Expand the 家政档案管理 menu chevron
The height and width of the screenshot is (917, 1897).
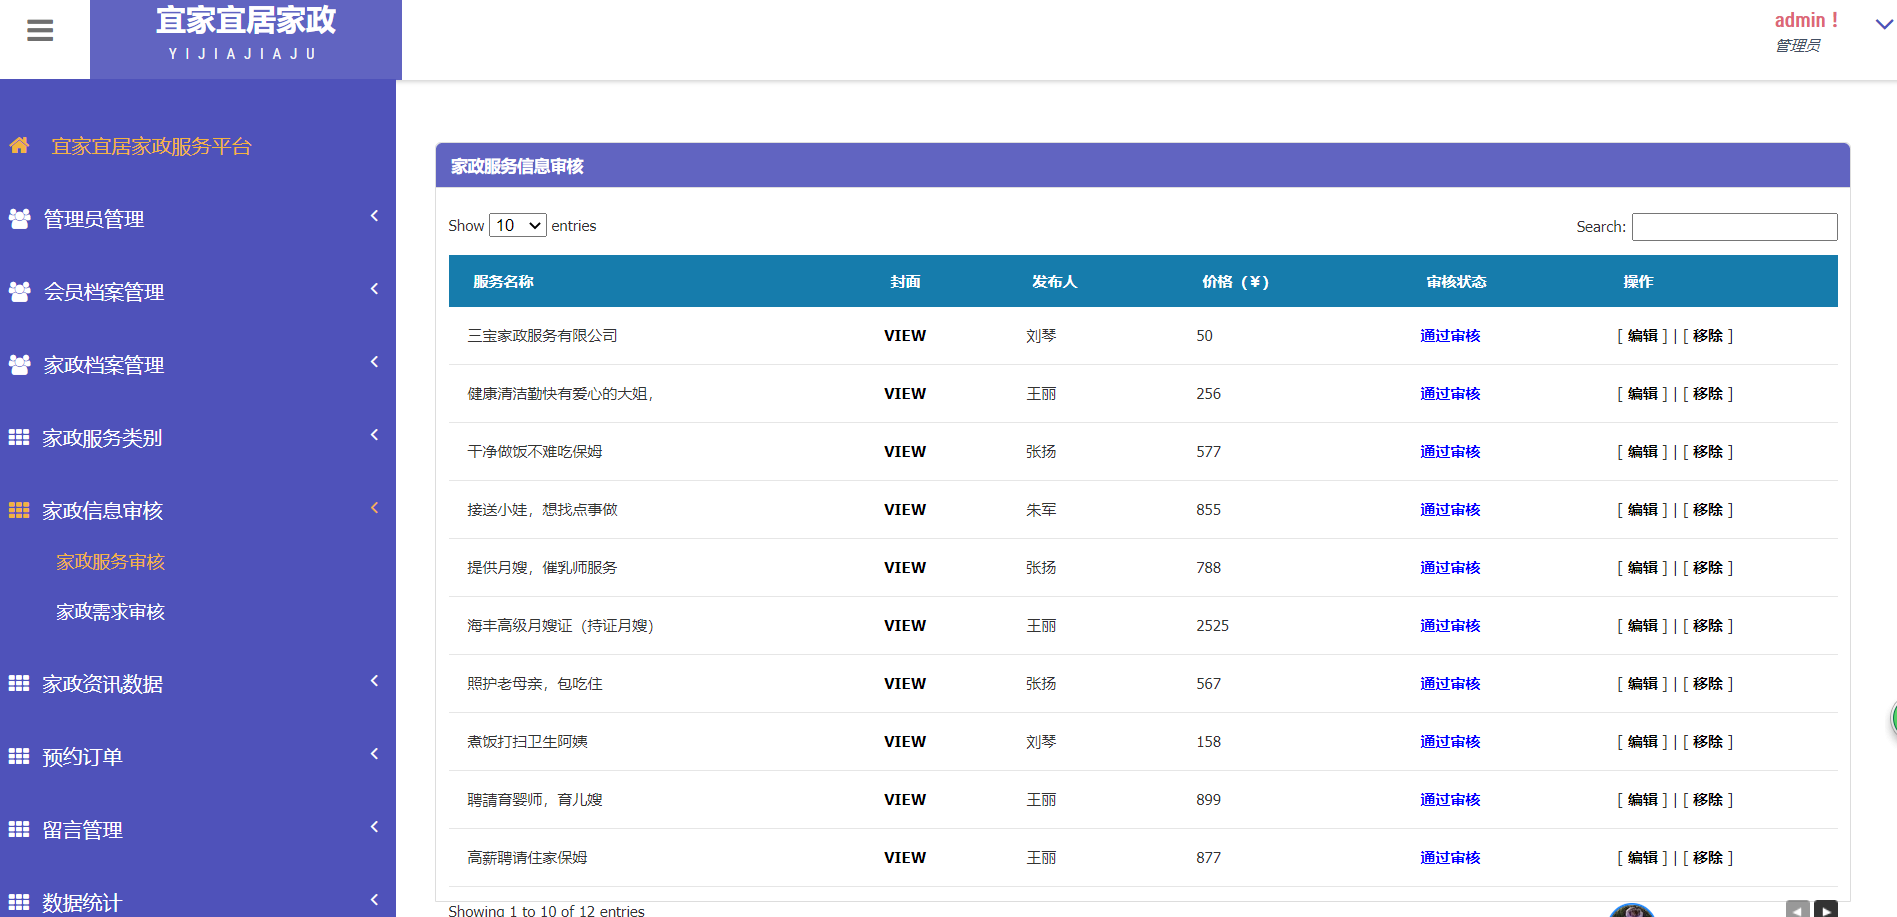374,362
